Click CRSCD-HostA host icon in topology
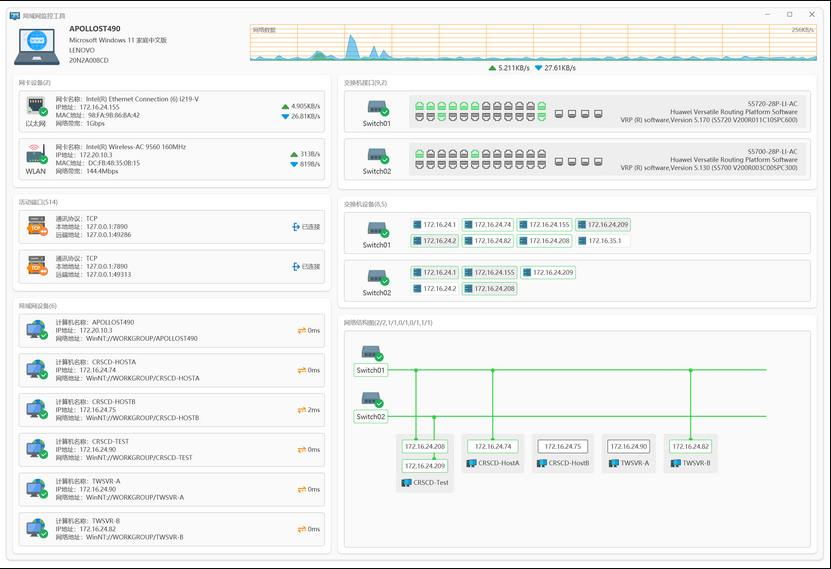Screen dimensions: 831x569 point(471,463)
